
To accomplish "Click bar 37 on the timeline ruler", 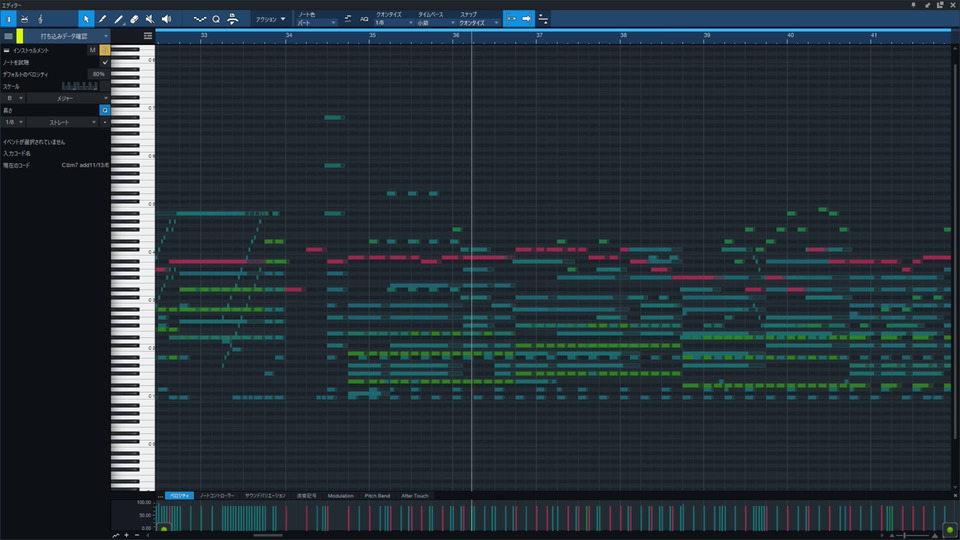I will click(x=539, y=36).
